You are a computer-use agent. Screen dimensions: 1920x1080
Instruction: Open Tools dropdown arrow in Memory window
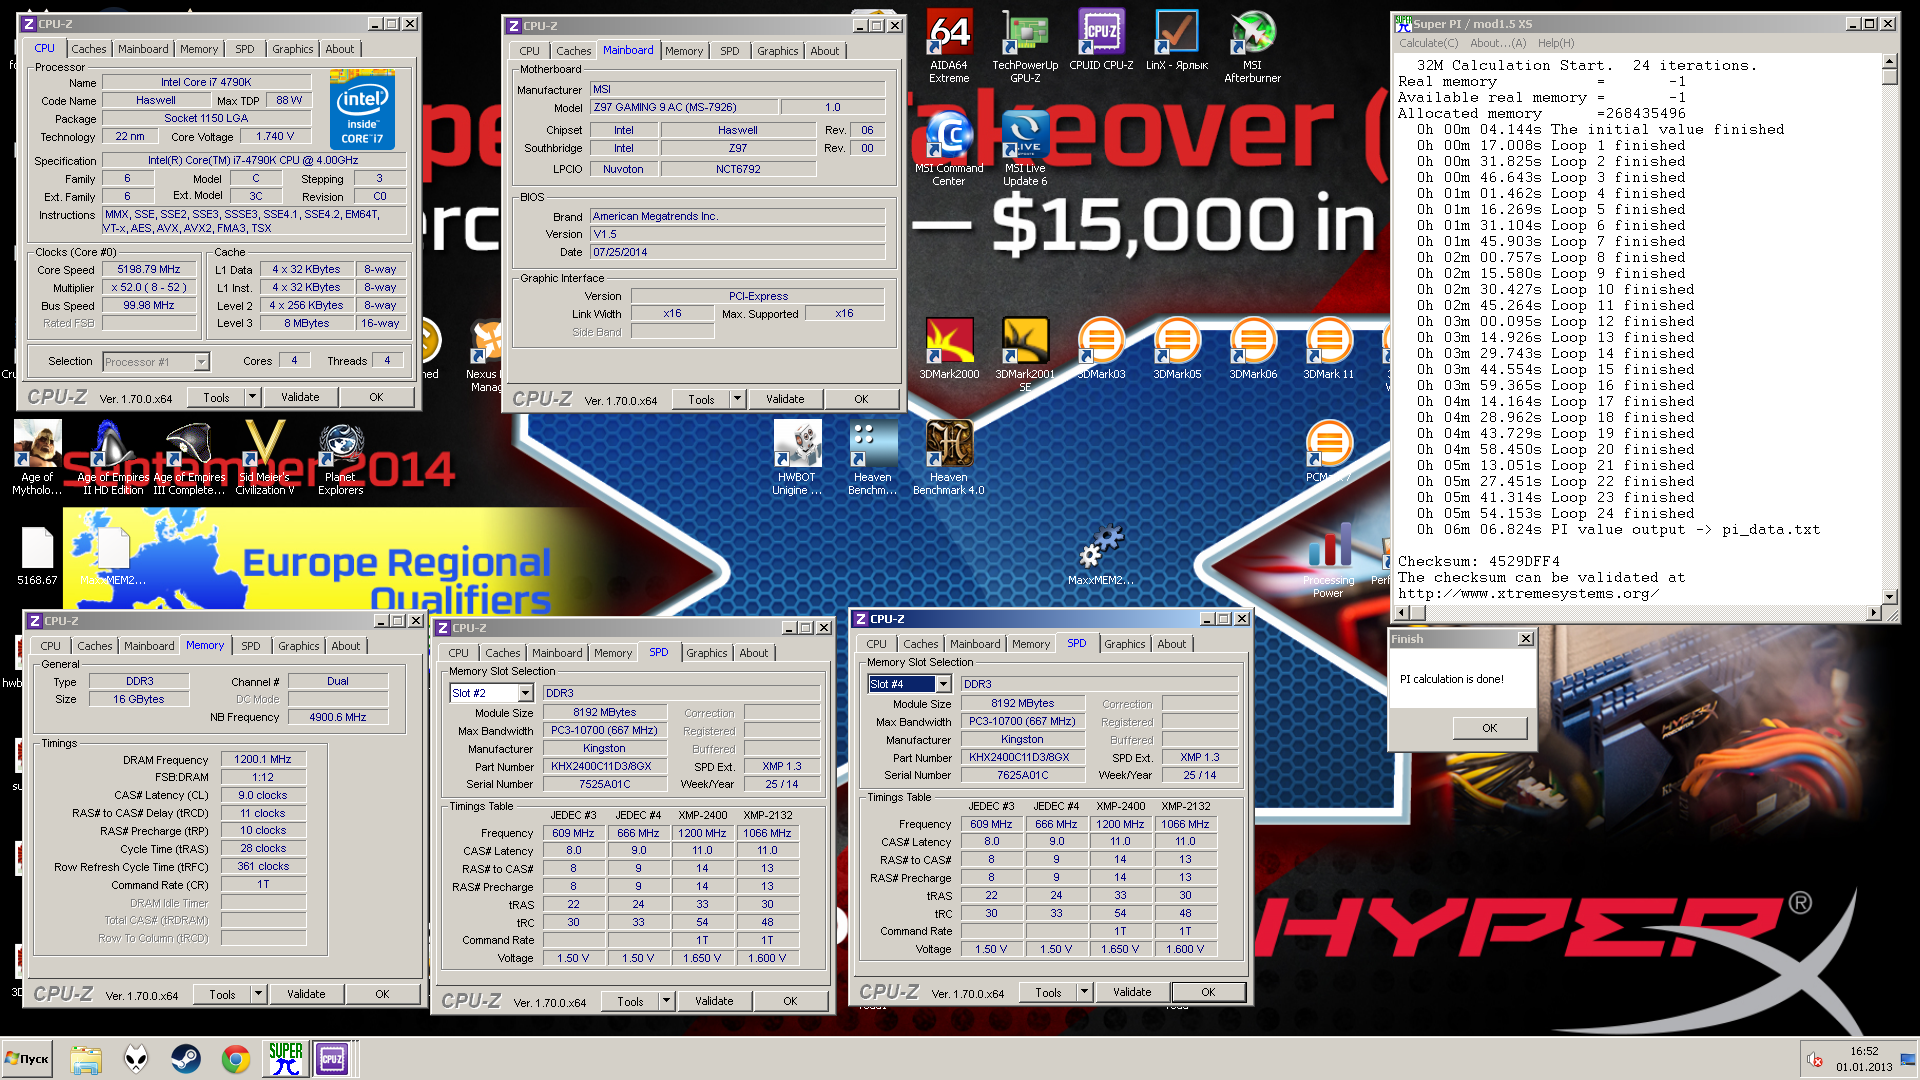[259, 994]
